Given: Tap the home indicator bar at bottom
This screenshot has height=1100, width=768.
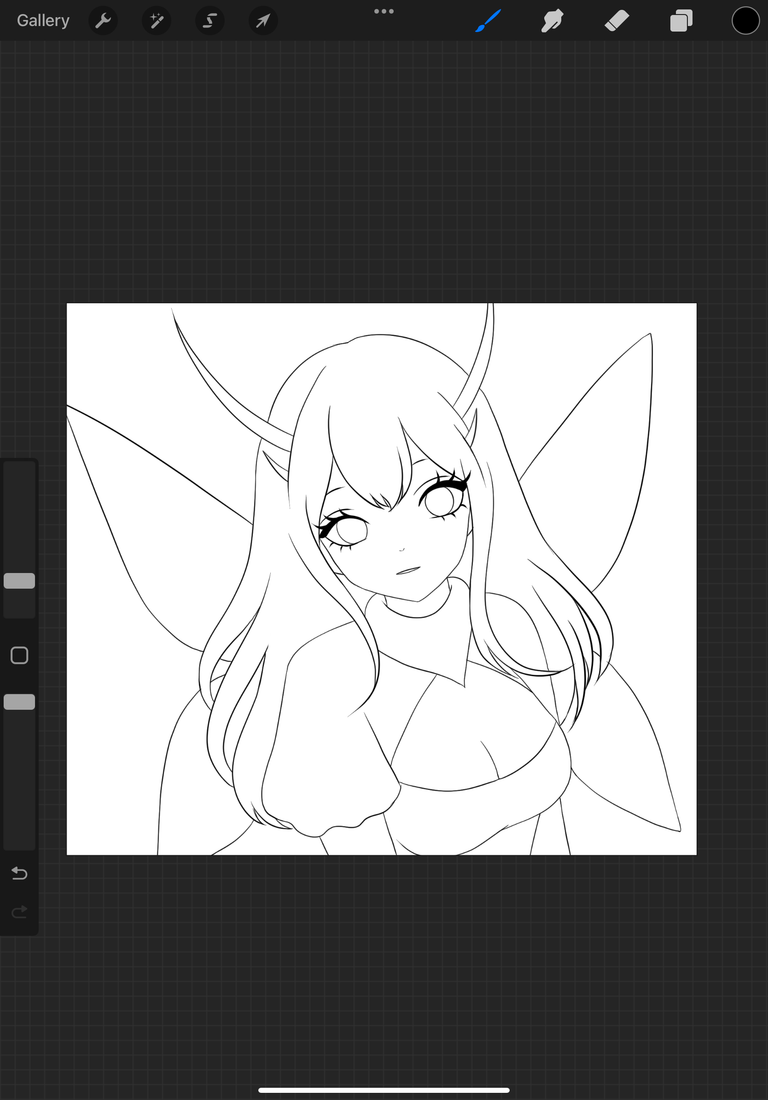Looking at the screenshot, I should 384,1090.
